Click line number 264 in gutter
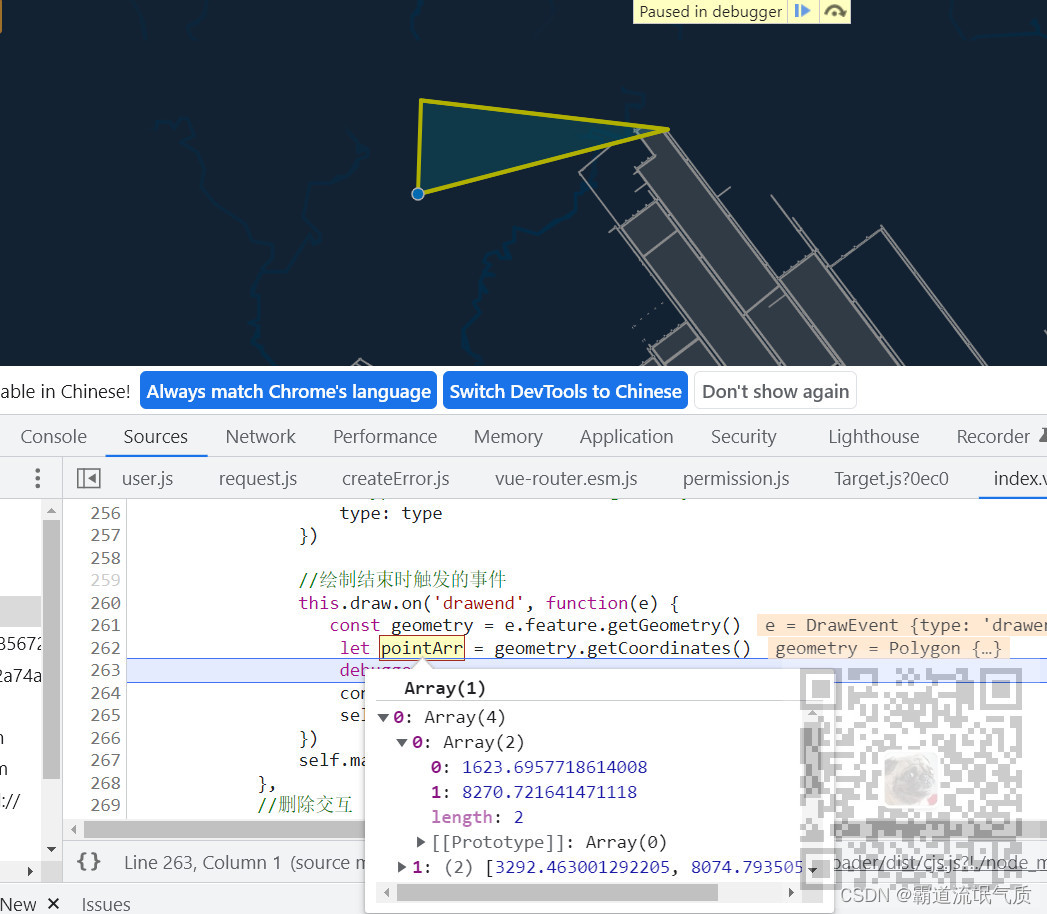 [106, 693]
